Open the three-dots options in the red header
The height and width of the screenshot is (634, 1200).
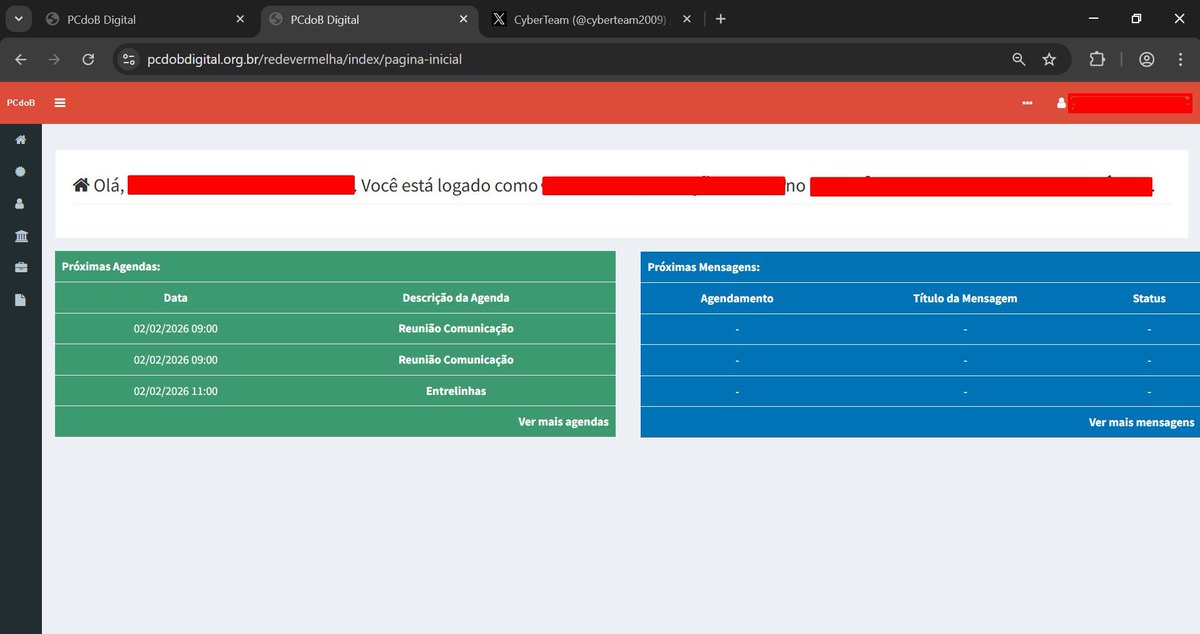point(1027,103)
